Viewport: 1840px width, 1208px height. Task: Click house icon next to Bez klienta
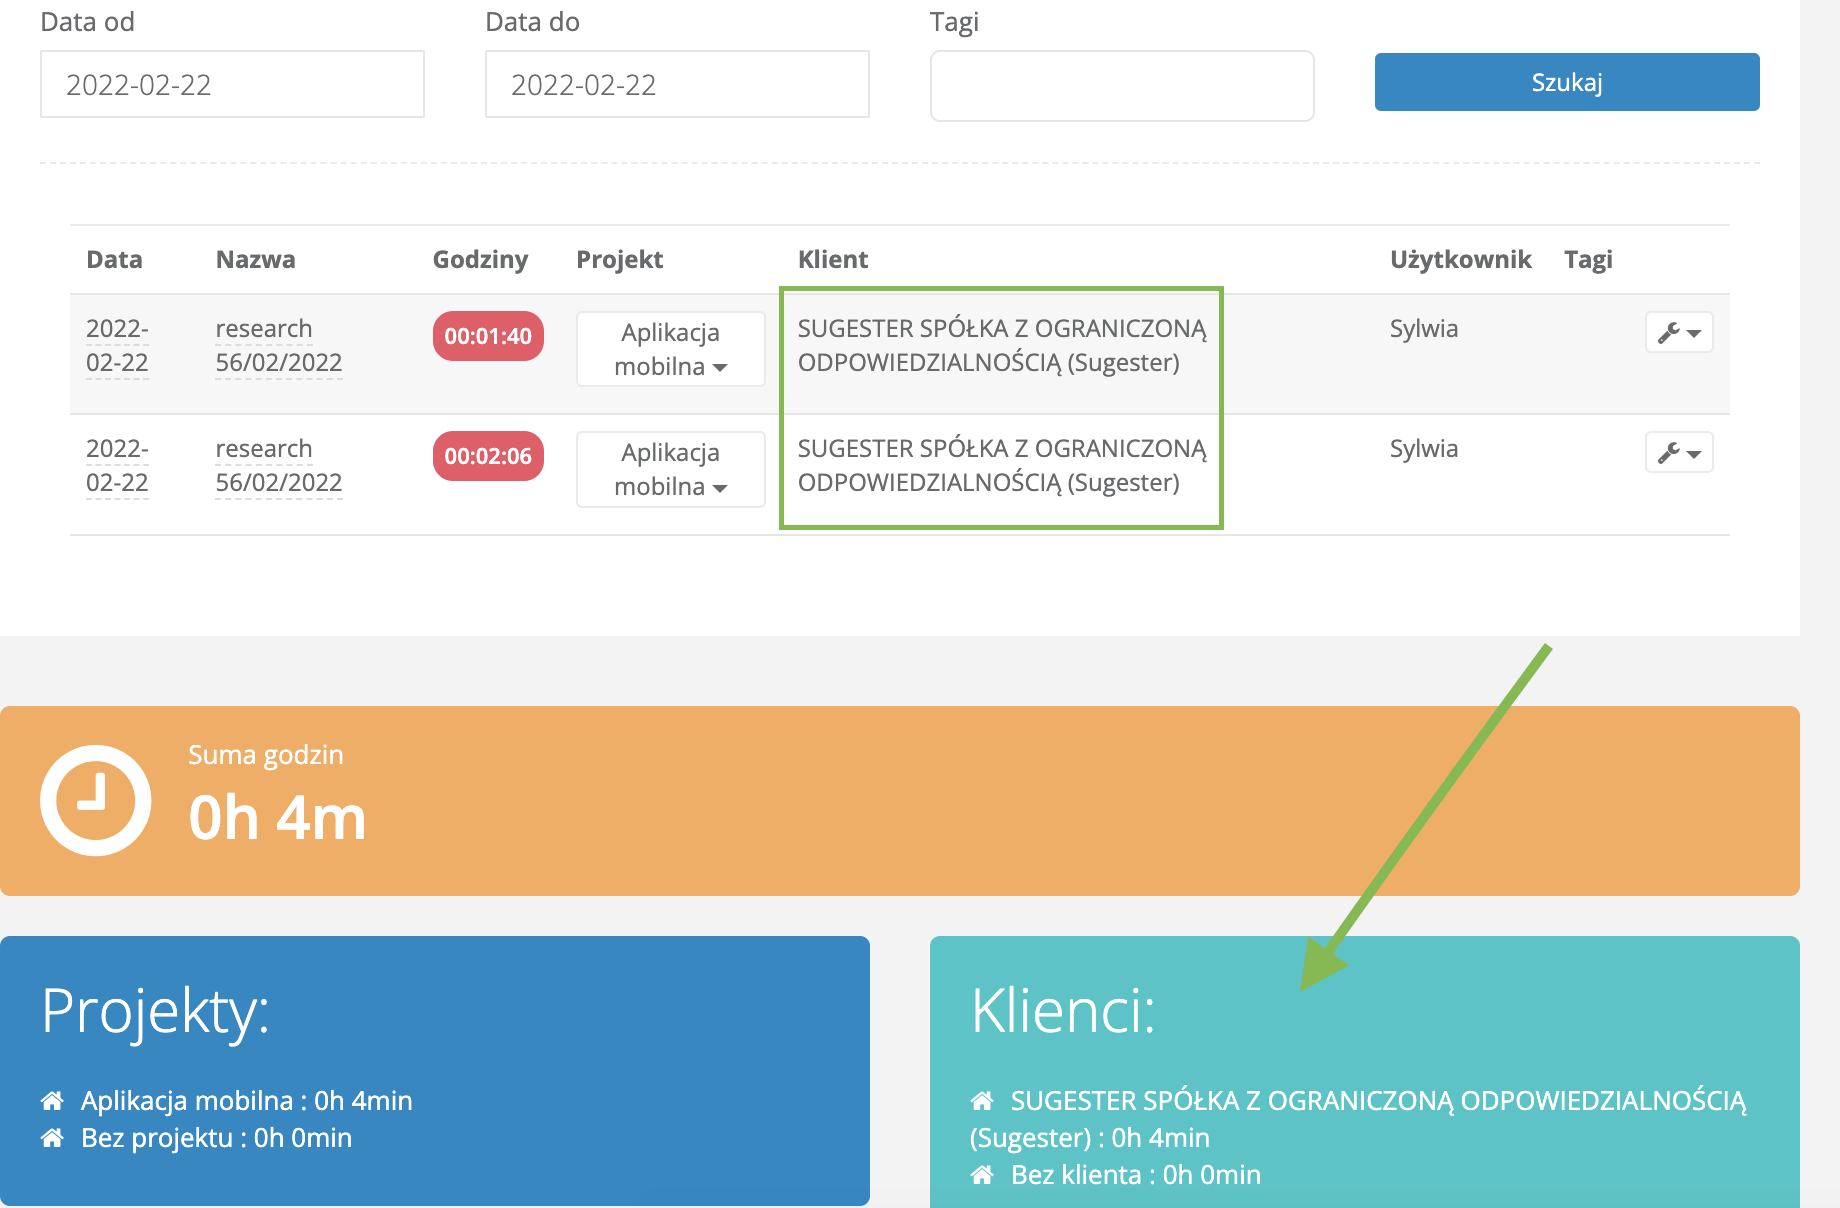982,1174
